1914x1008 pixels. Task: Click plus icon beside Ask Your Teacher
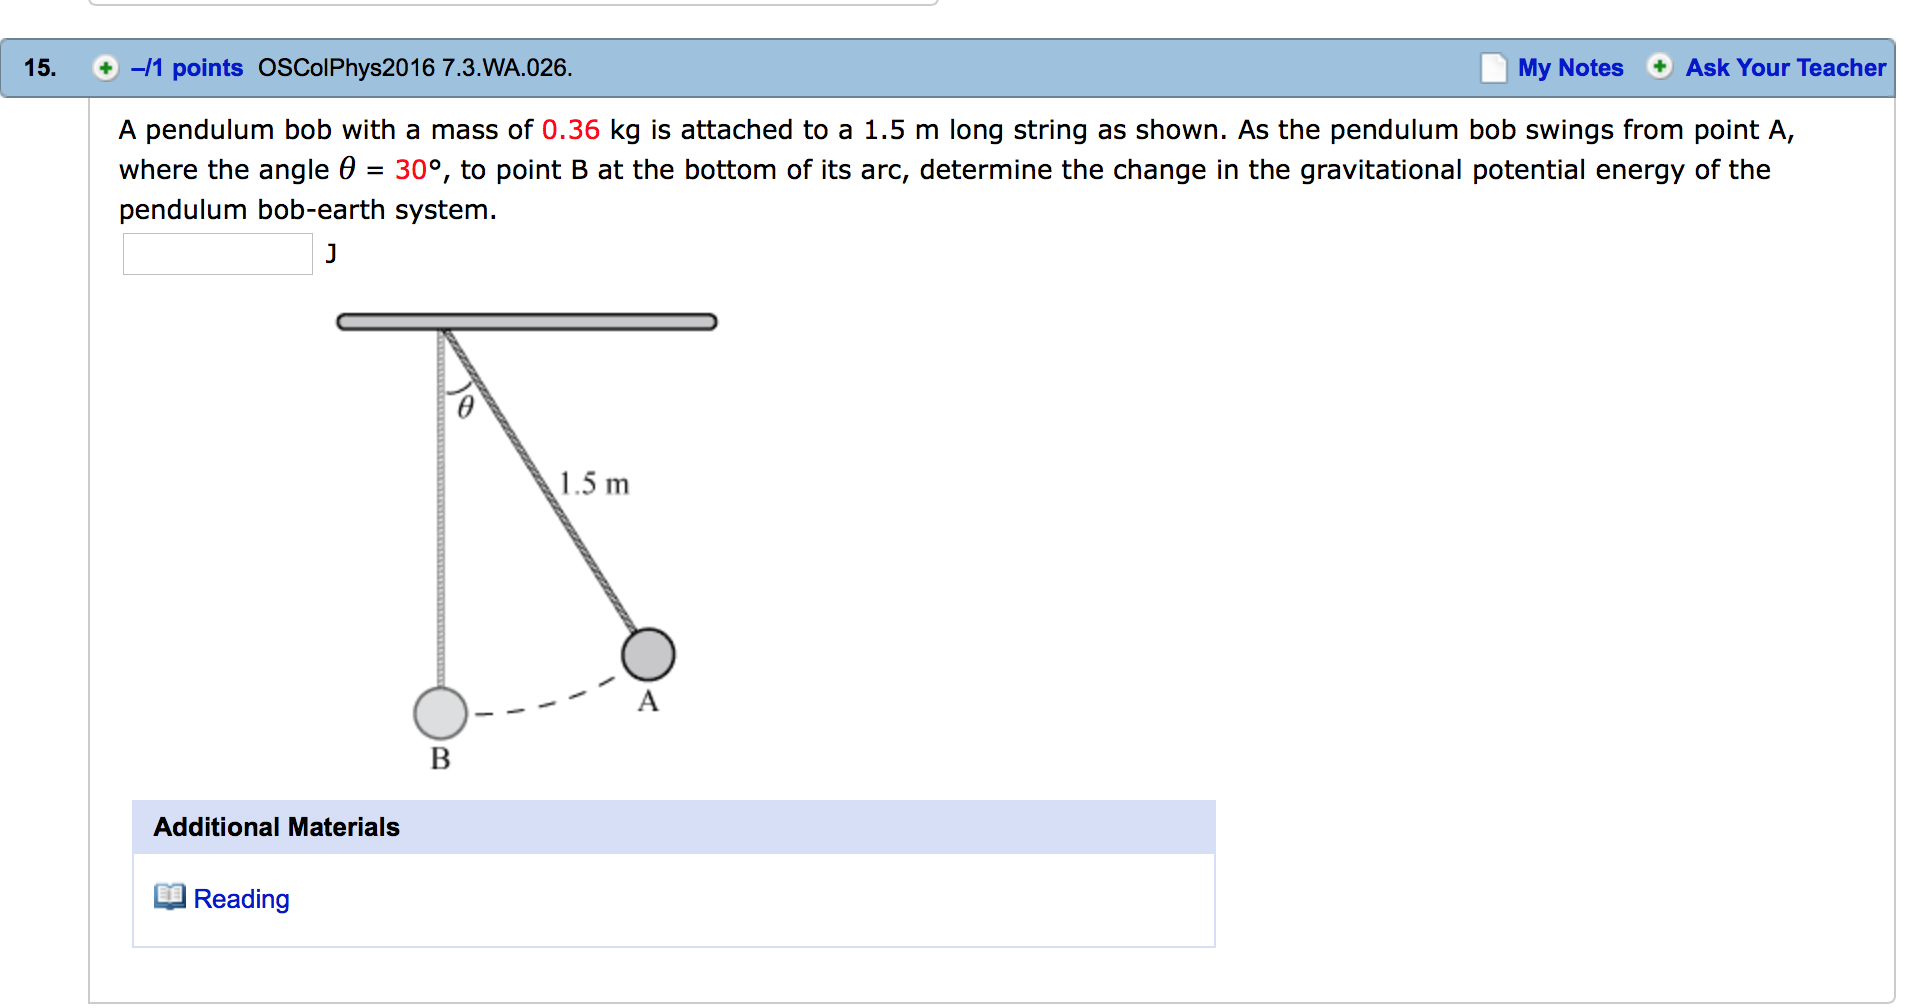pyautogui.click(x=1659, y=67)
